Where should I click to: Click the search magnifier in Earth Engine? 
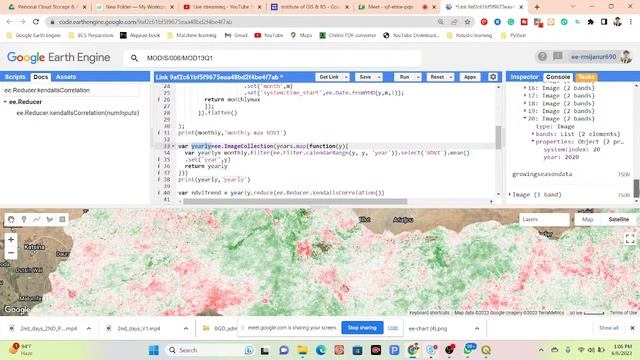tap(134, 58)
